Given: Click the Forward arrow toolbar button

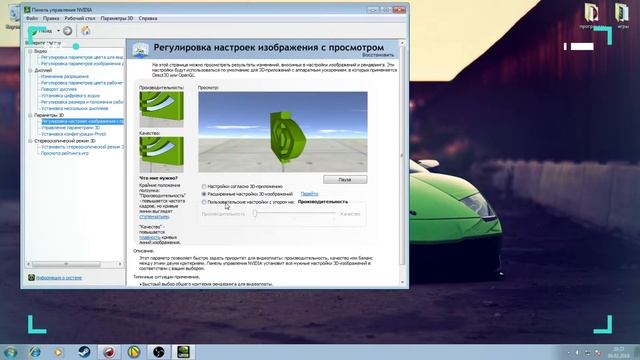Looking at the screenshot, I should click(x=68, y=31).
